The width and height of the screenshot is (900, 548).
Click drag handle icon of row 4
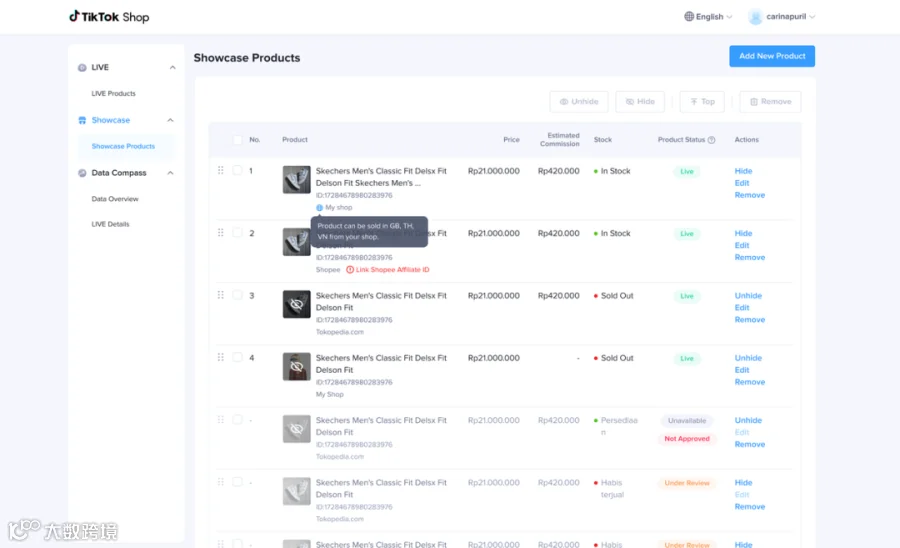coord(220,357)
